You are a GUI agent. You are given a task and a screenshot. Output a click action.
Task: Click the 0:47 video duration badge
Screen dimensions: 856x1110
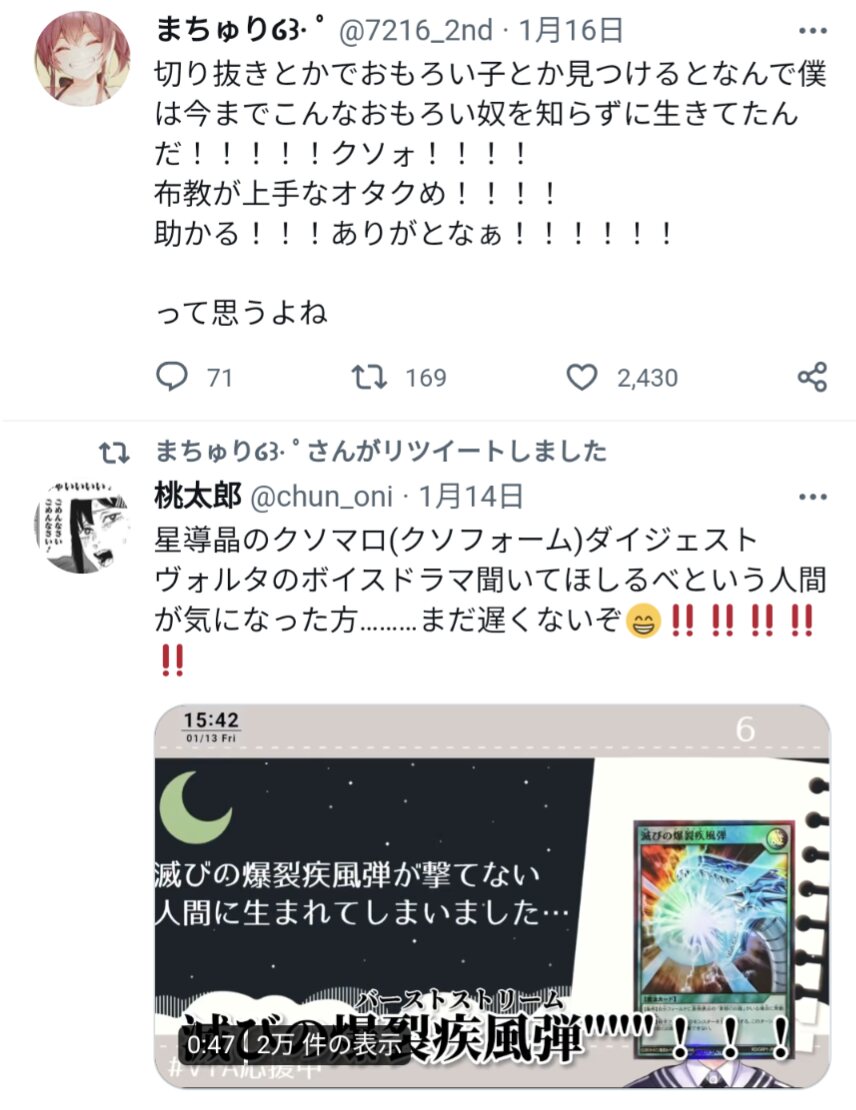(210, 1044)
